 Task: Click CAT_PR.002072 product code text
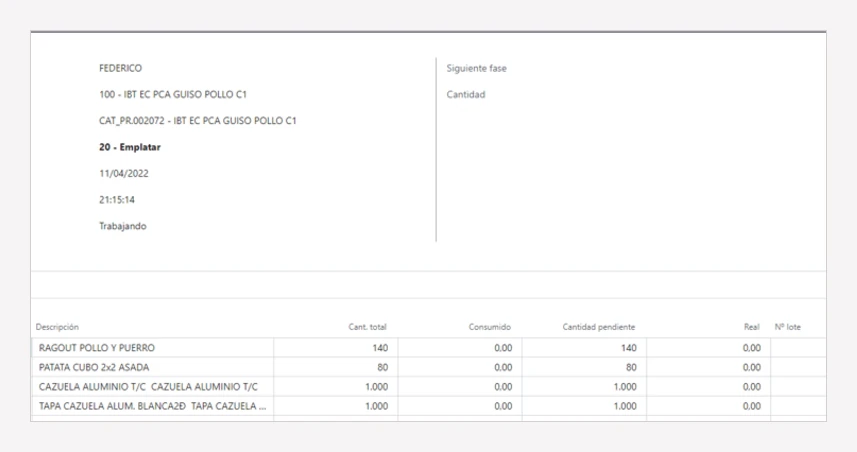(132, 121)
